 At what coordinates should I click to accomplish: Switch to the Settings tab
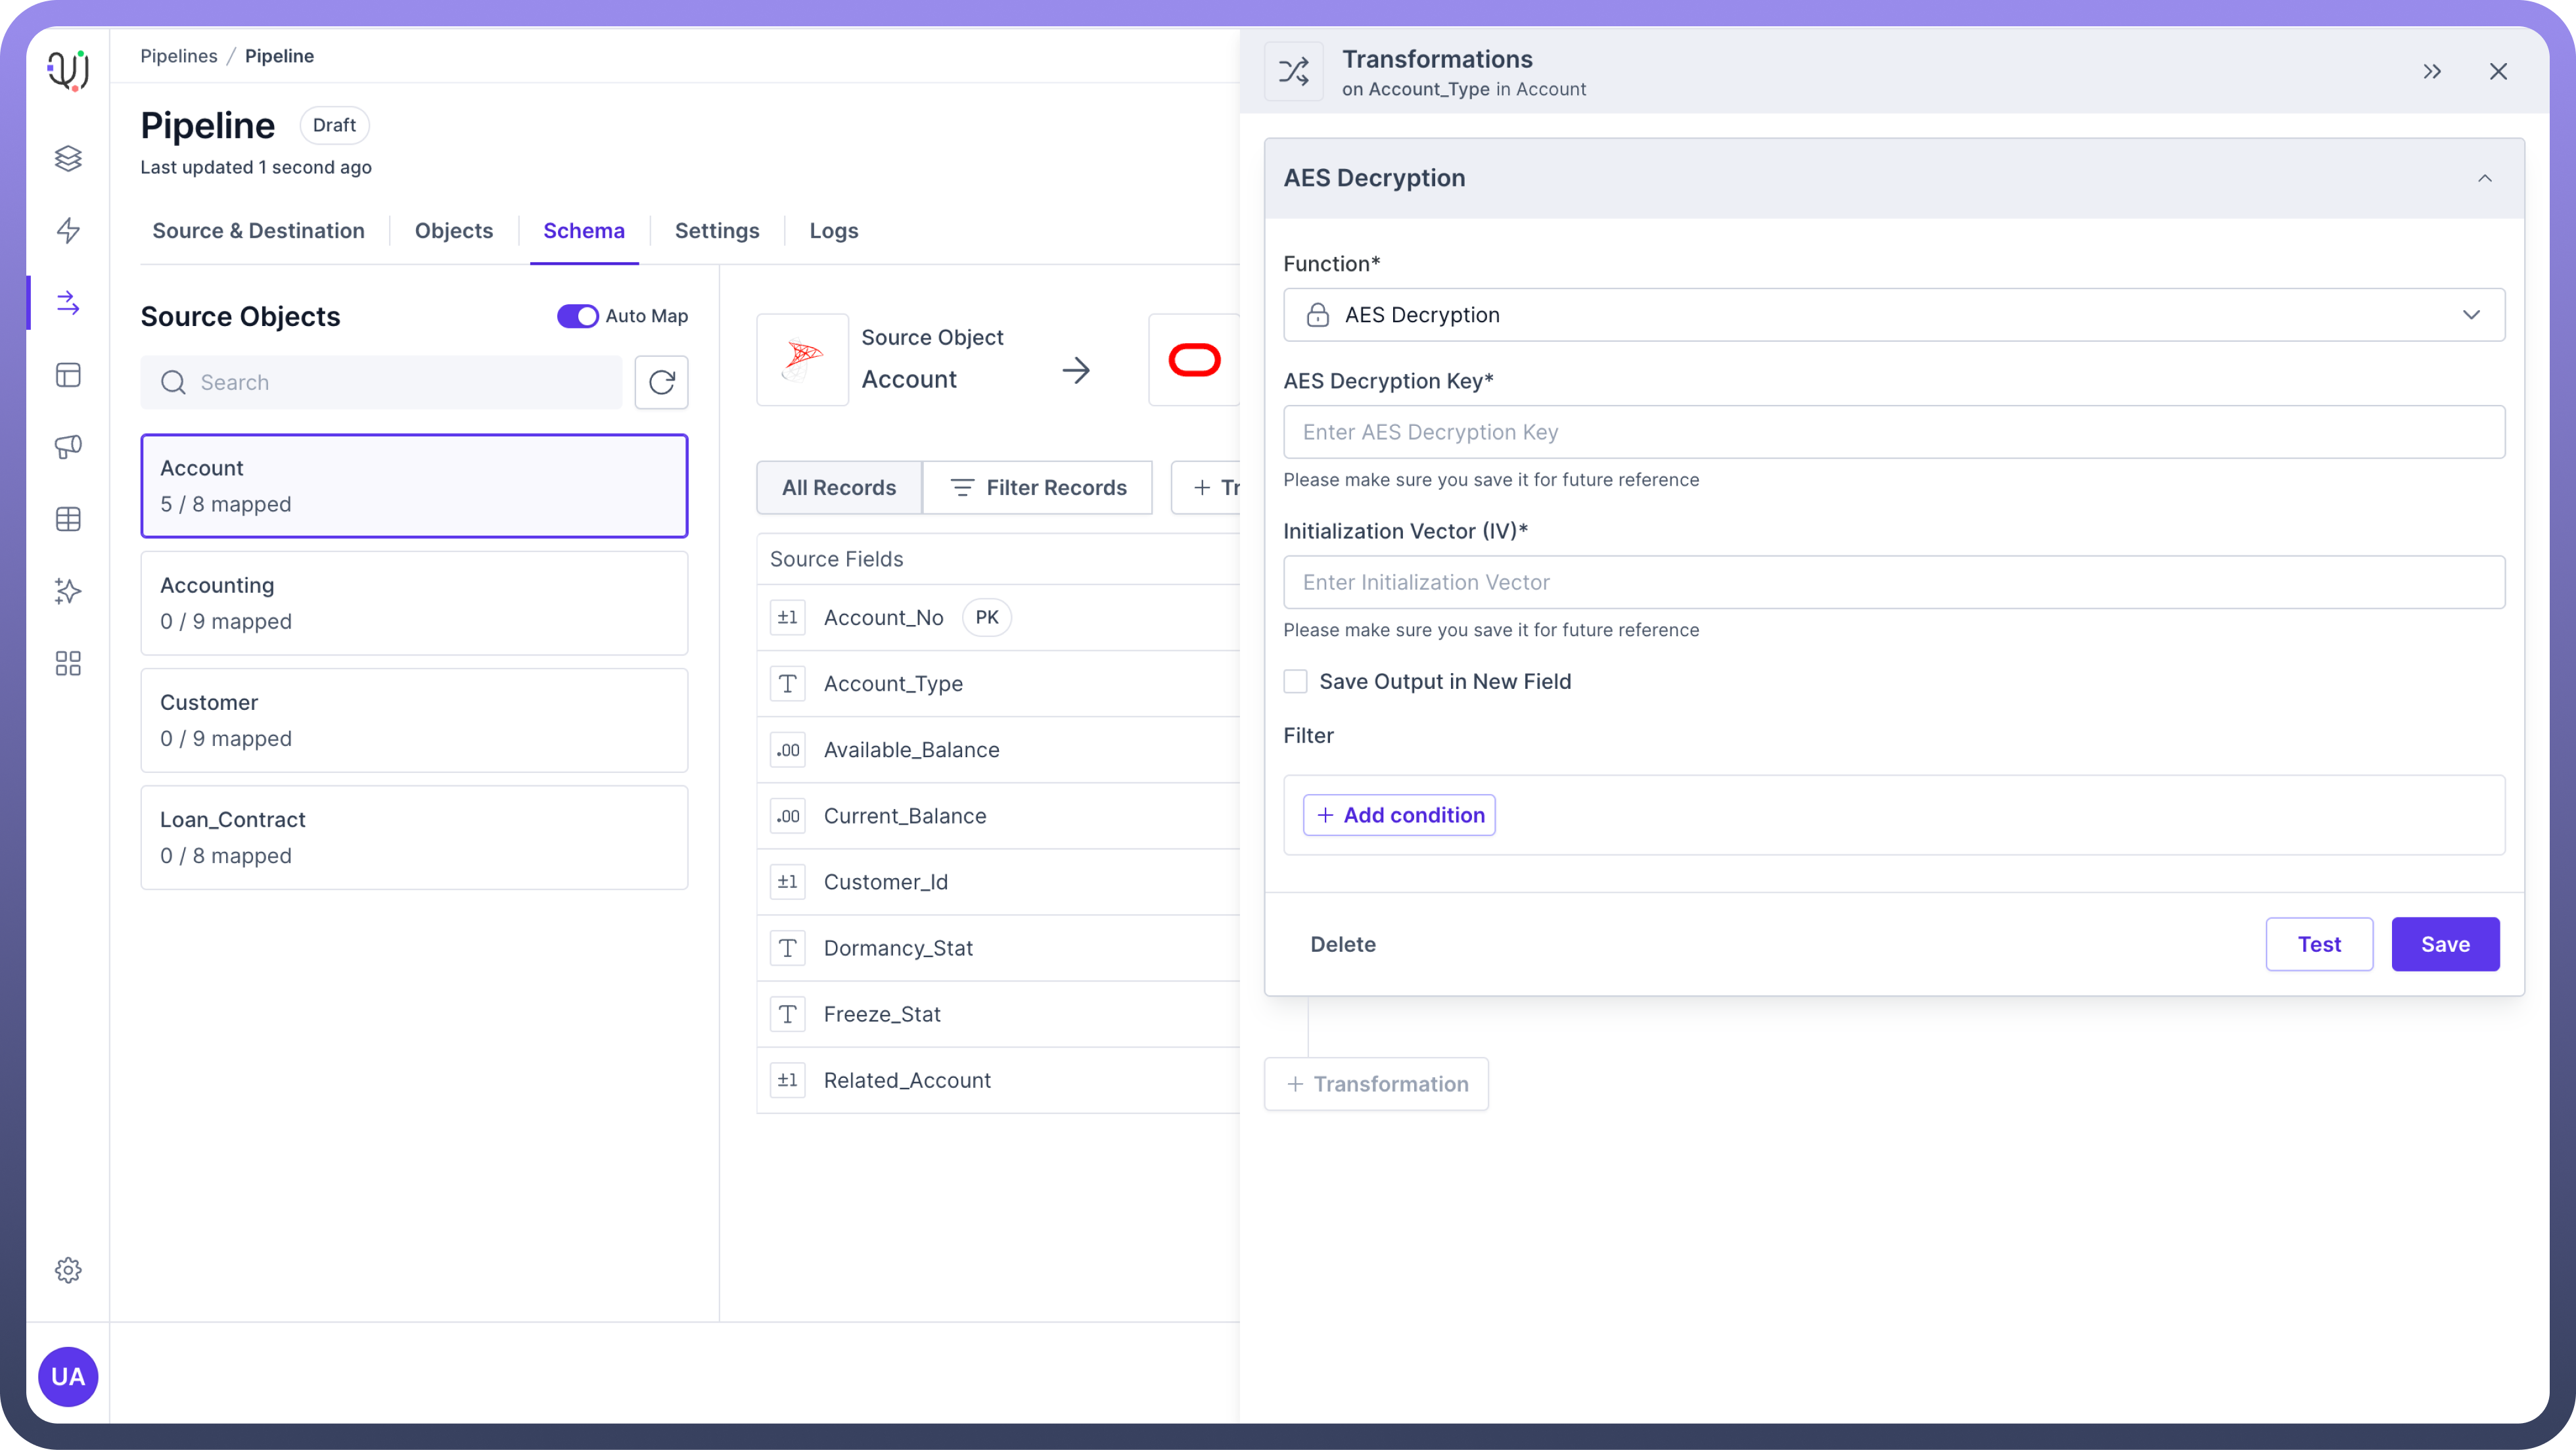(x=716, y=231)
